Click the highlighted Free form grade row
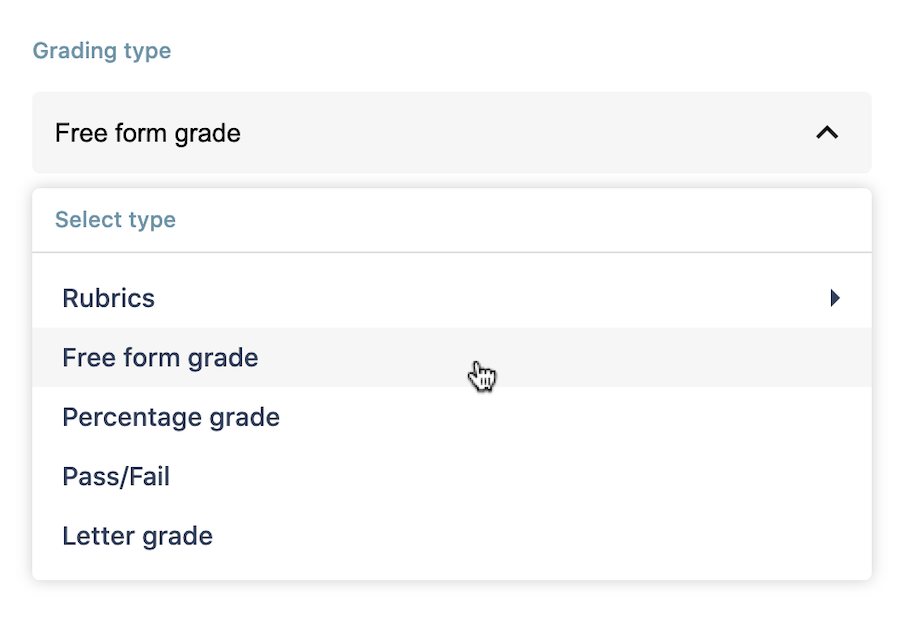 click(x=451, y=357)
